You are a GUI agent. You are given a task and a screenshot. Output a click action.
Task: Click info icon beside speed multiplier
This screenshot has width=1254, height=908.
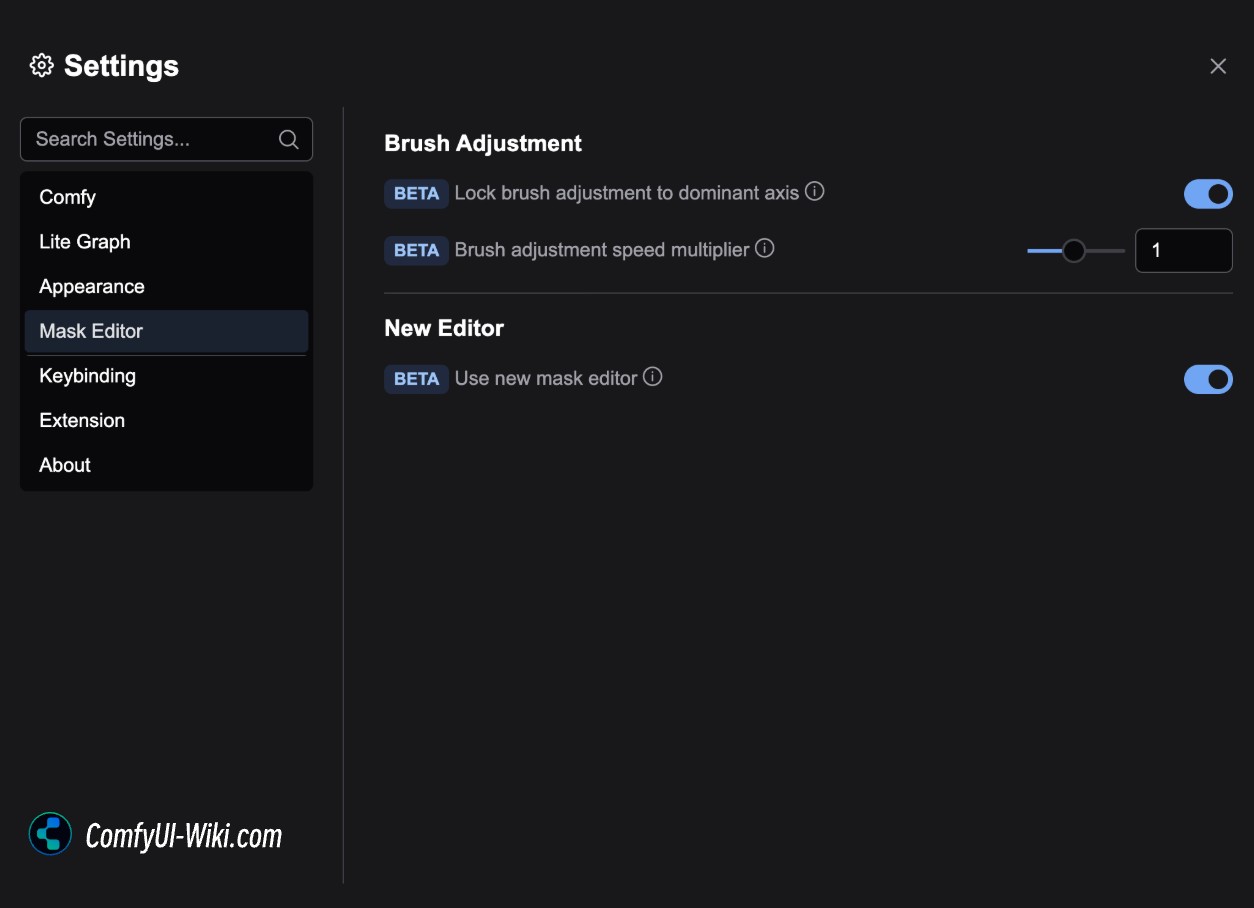765,248
